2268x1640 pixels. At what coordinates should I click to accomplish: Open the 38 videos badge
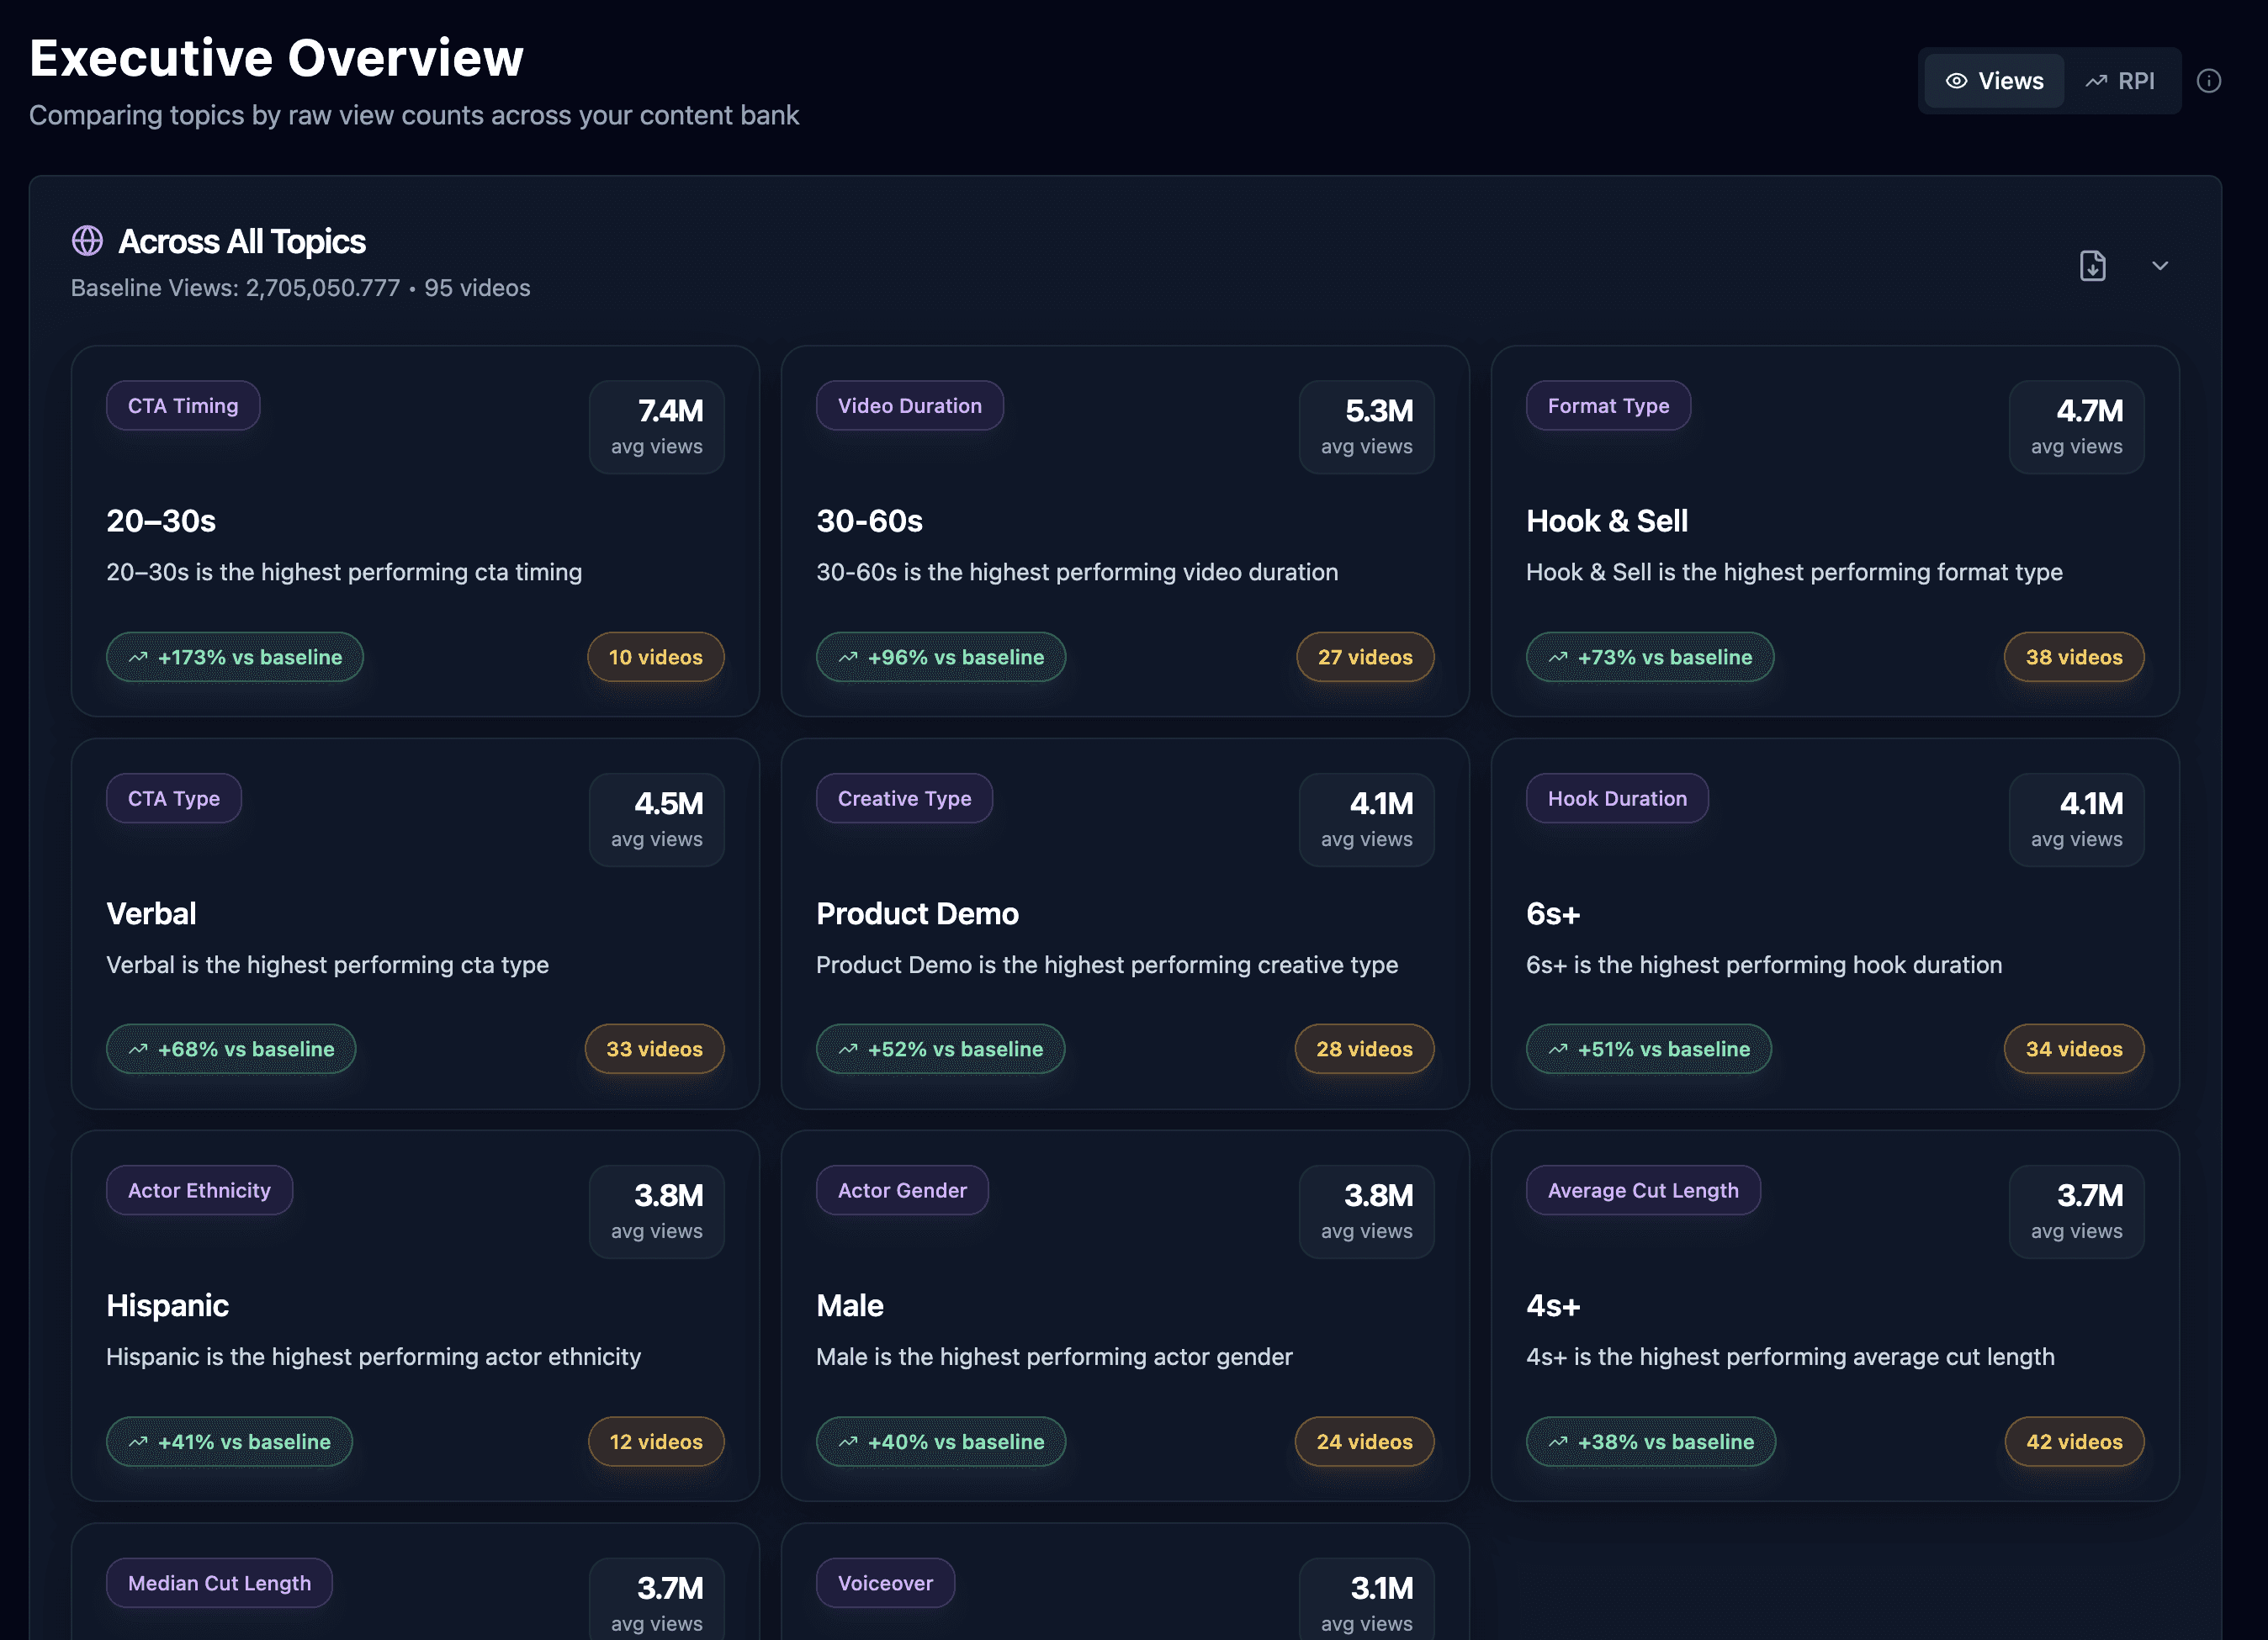point(2073,657)
